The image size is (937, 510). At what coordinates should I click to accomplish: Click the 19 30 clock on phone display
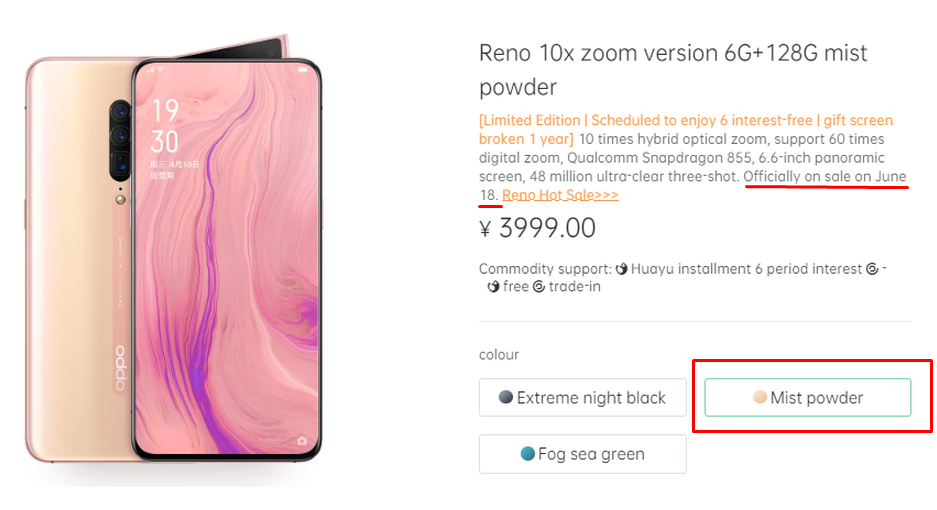166,125
